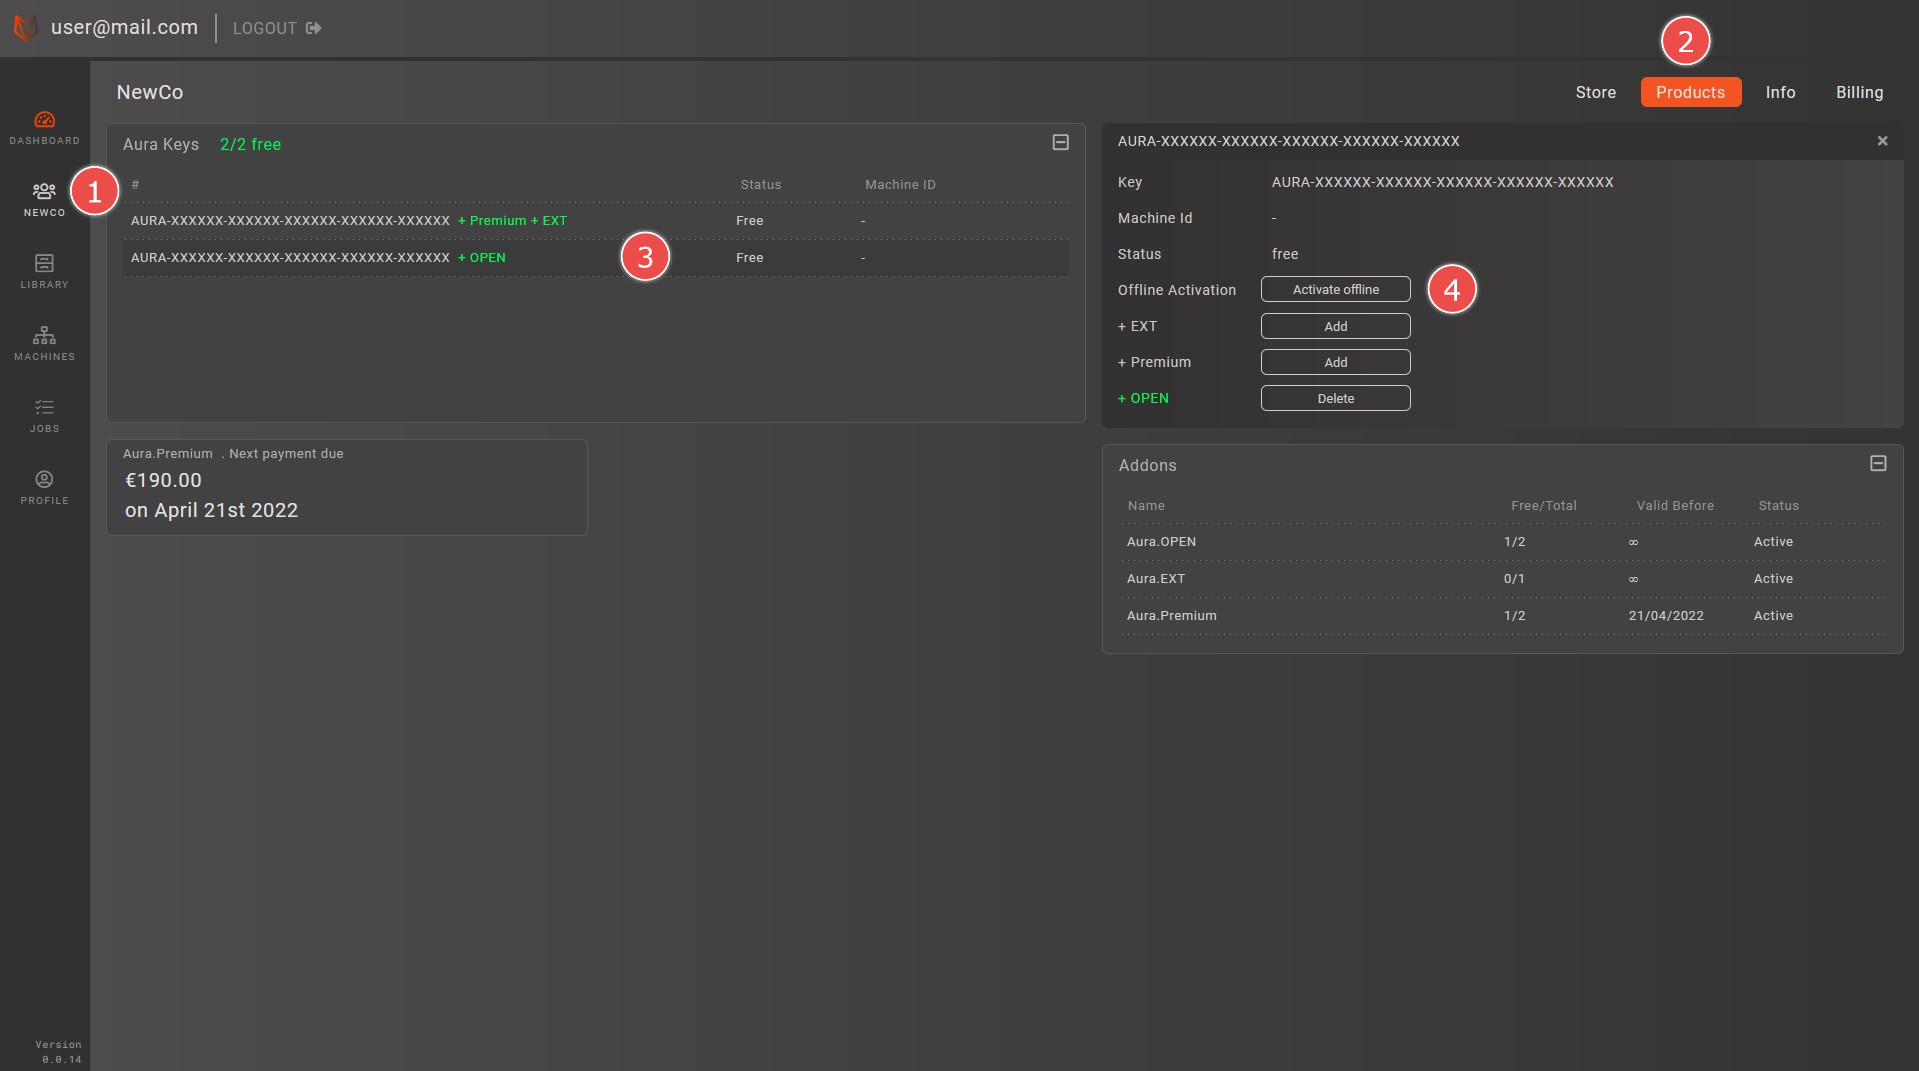Open the Library sidebar icon
1919x1071 pixels.
[44, 271]
